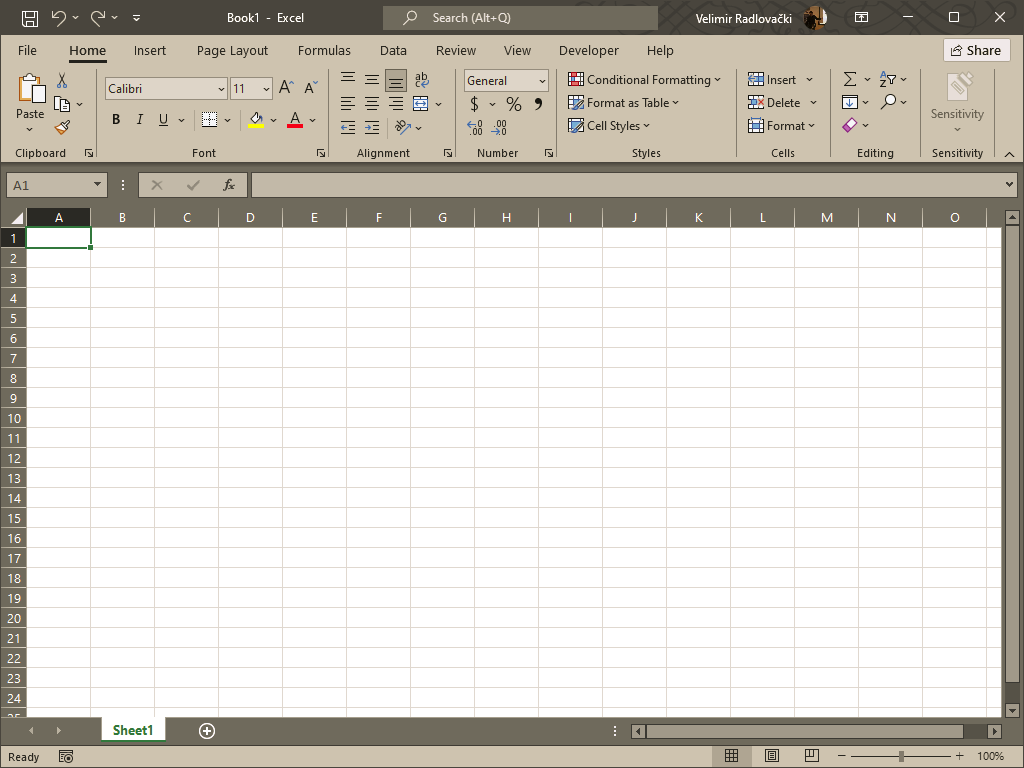Viewport: 1024px width, 768px height.
Task: Expand the General number format dropdown
Action: pyautogui.click(x=542, y=81)
